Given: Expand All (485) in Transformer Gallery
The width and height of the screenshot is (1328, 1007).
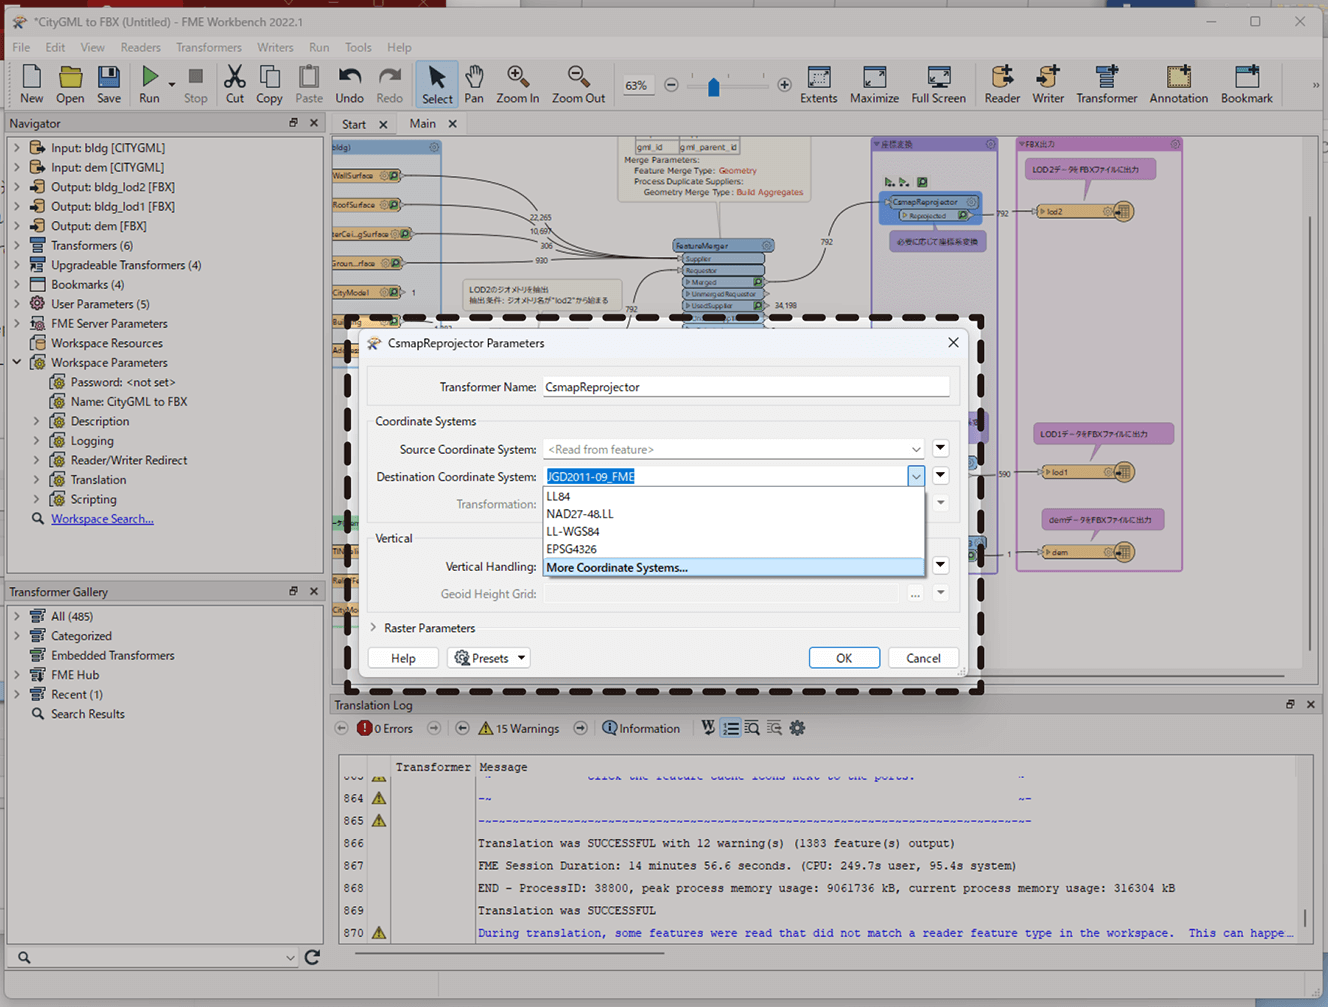Looking at the screenshot, I should pyautogui.click(x=16, y=616).
